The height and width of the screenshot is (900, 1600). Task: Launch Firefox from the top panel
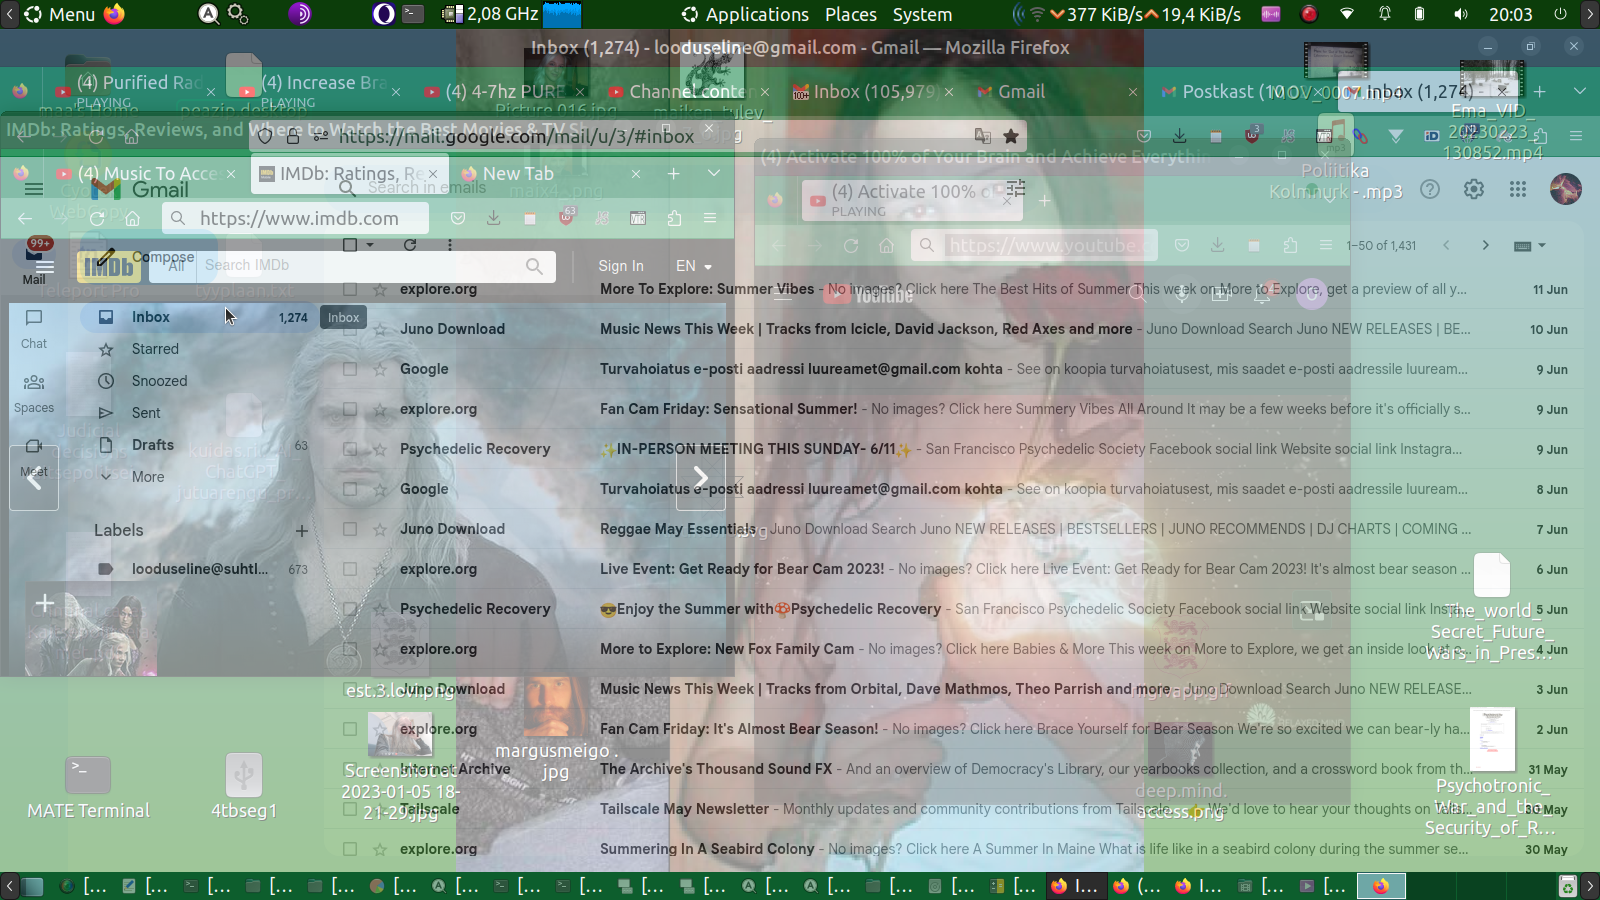[x=115, y=14]
